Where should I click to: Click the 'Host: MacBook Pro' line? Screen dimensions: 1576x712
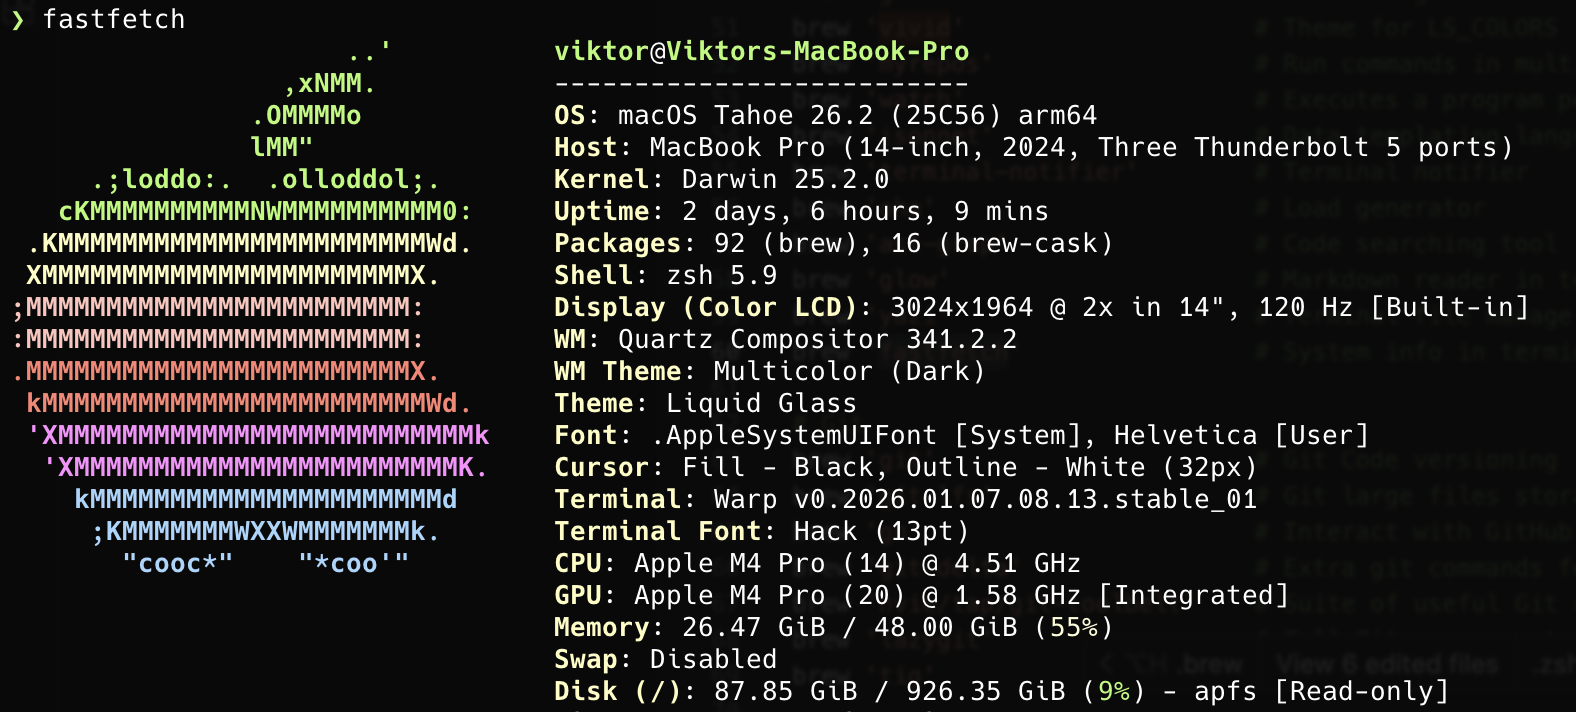pyautogui.click(x=1034, y=147)
